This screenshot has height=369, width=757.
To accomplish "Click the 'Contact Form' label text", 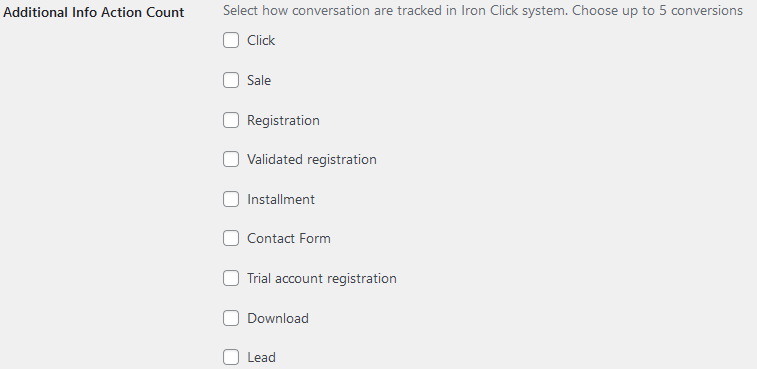I will tap(289, 239).
